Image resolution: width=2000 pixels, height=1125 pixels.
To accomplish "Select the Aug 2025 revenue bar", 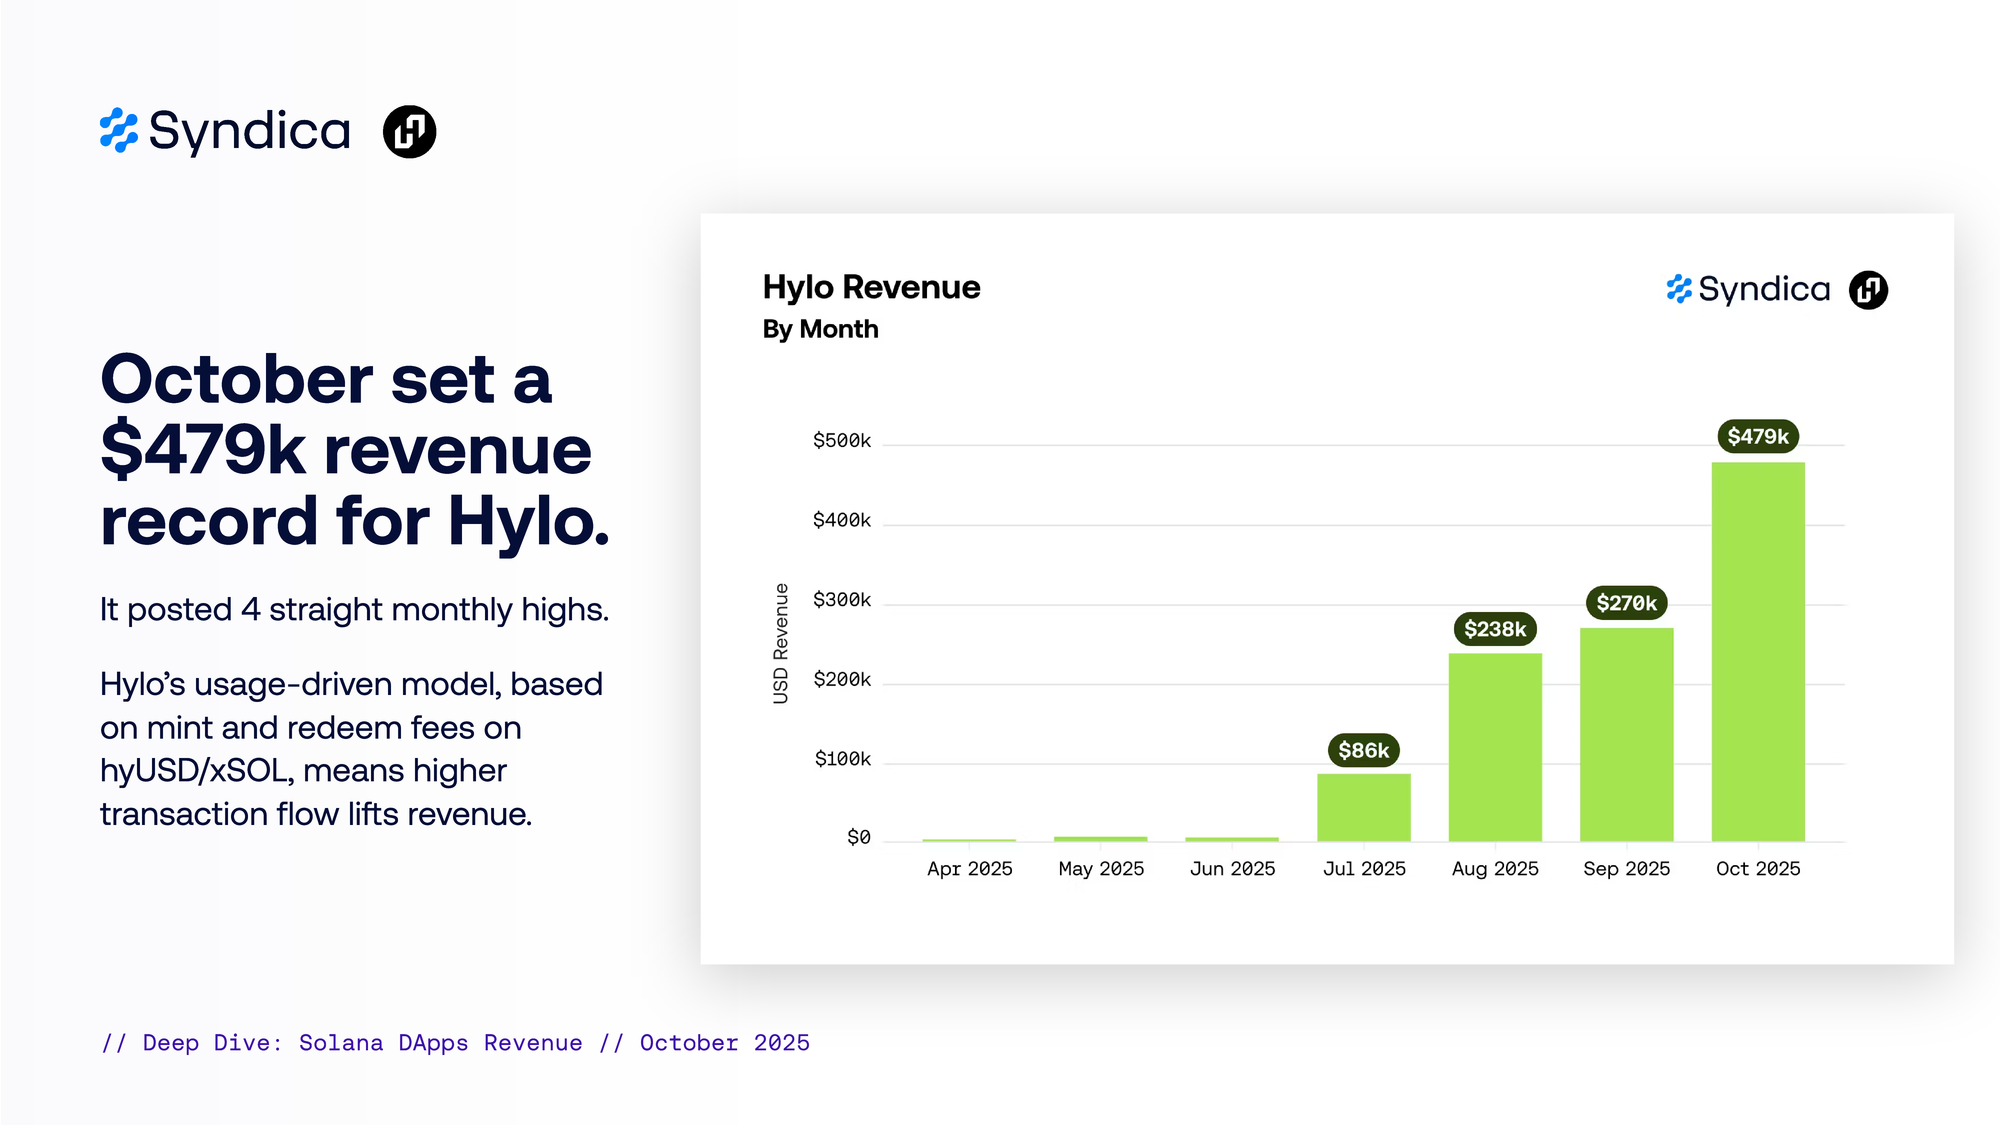I will click(1494, 747).
